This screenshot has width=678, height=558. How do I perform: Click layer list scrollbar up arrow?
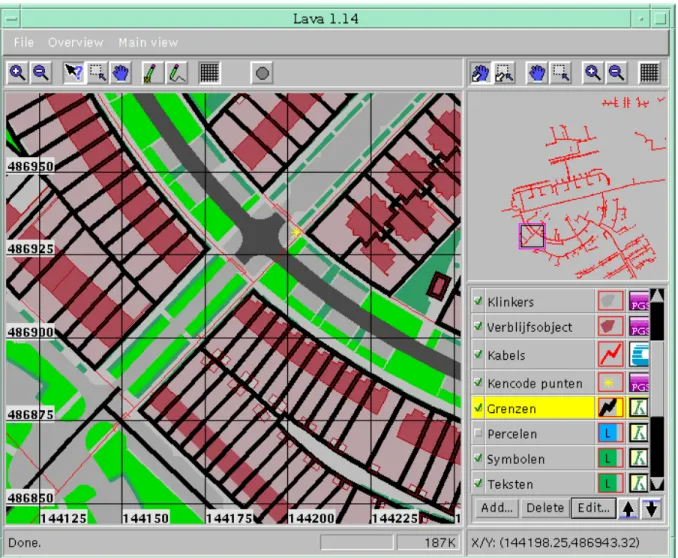[x=657, y=296]
